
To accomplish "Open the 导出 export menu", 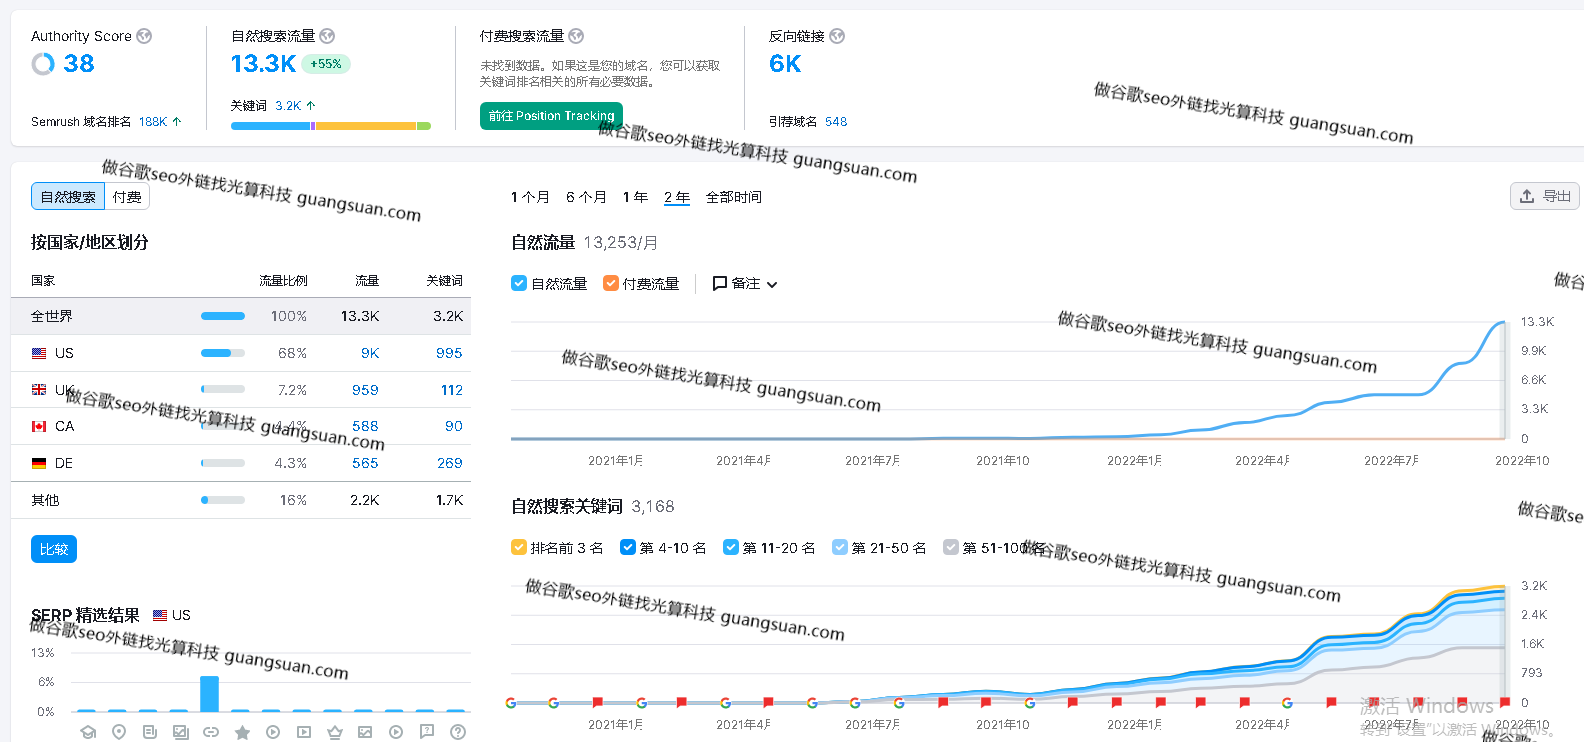I will coord(1545,196).
